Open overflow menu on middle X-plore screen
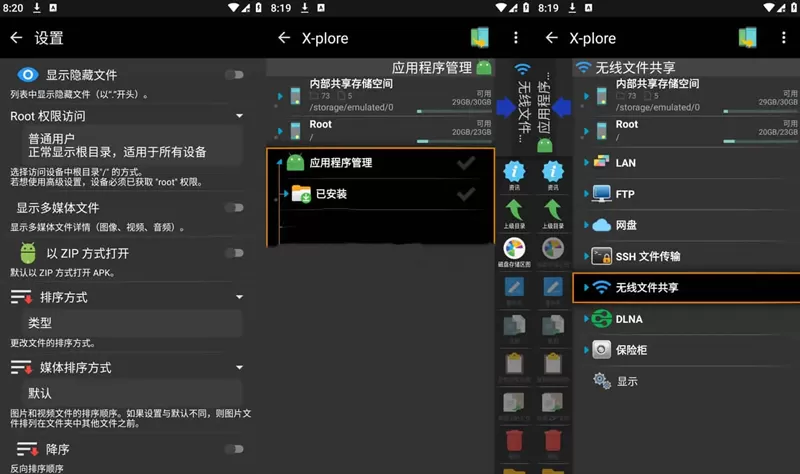Viewport: 800px width, 474px height. (516, 38)
